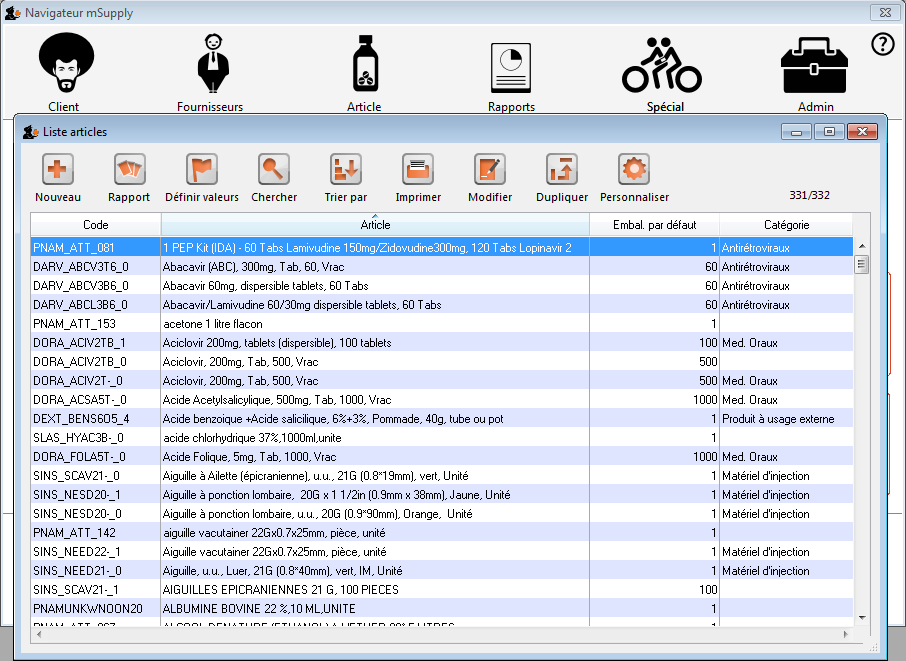Click the vertical scrollbar thumb
This screenshot has height=661, width=906.
[862, 265]
